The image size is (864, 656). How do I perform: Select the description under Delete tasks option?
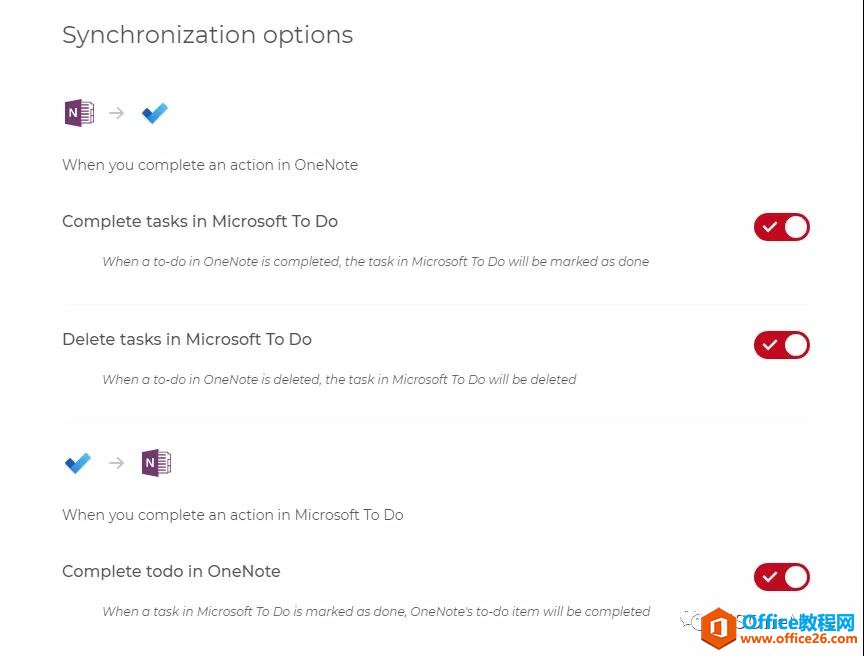coord(339,379)
